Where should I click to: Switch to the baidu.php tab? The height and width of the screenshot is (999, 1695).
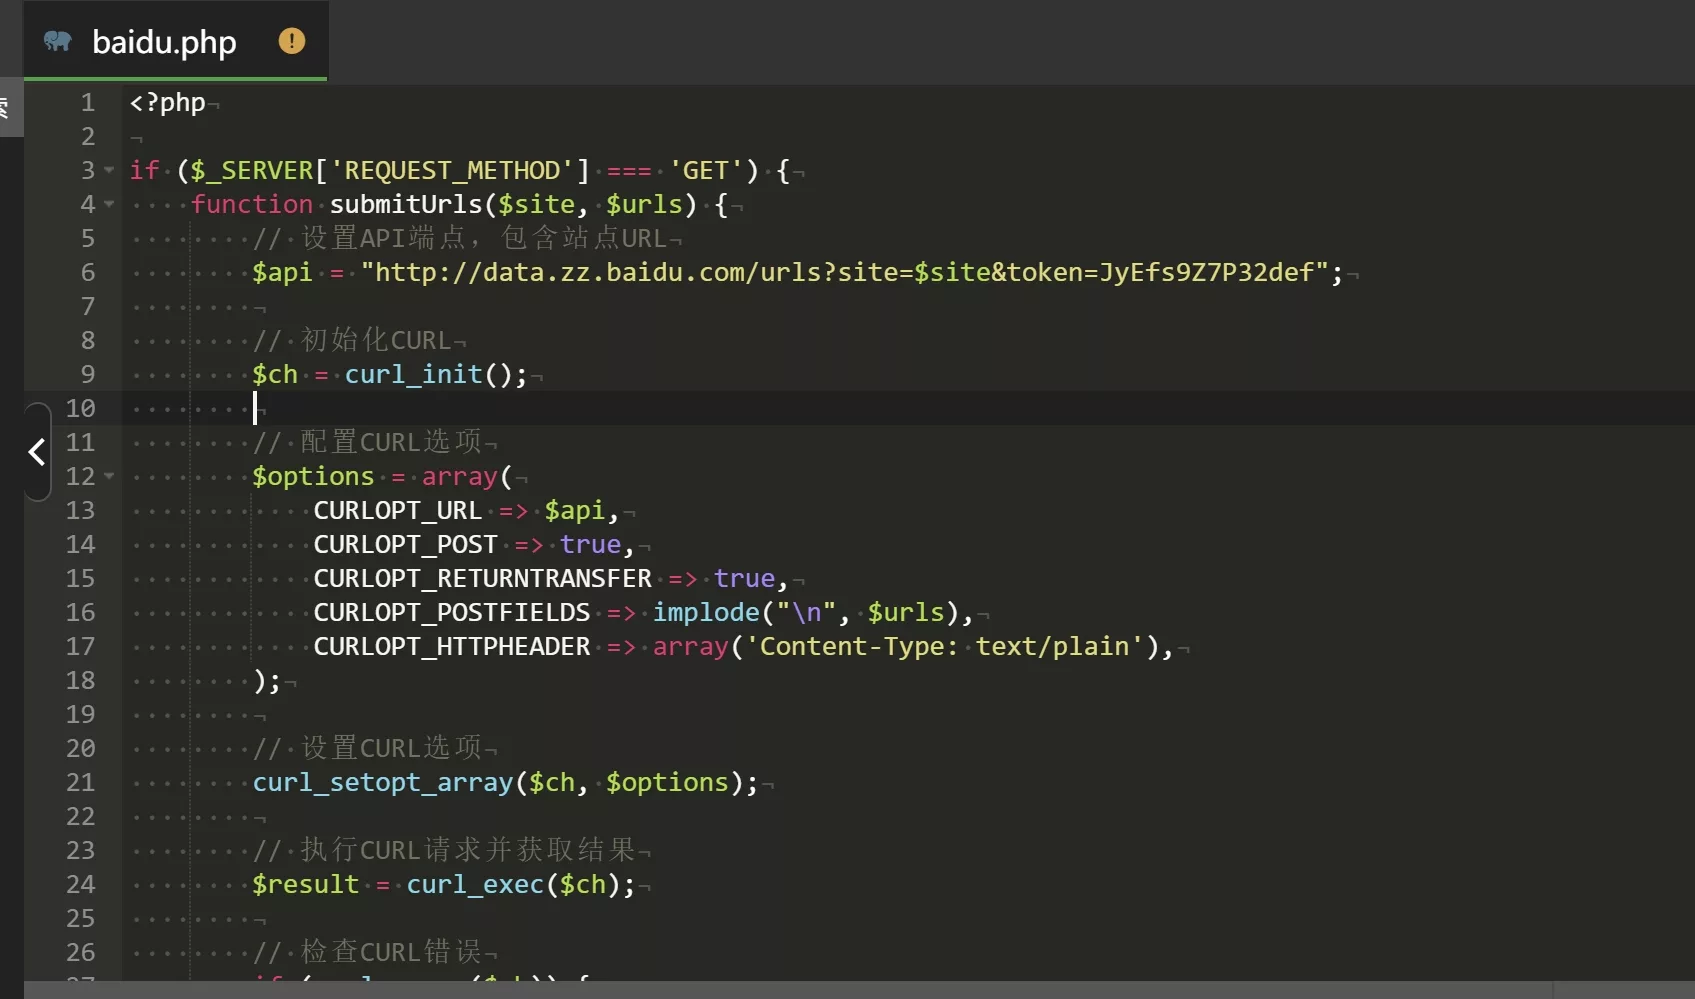(164, 42)
